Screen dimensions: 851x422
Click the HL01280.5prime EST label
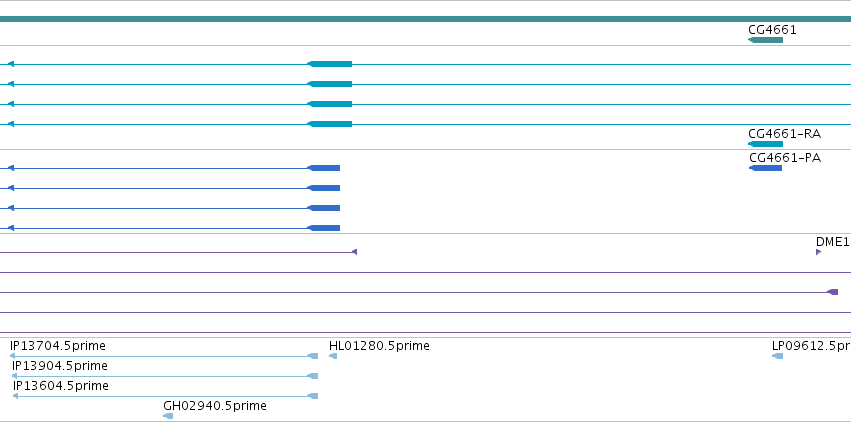(379, 346)
